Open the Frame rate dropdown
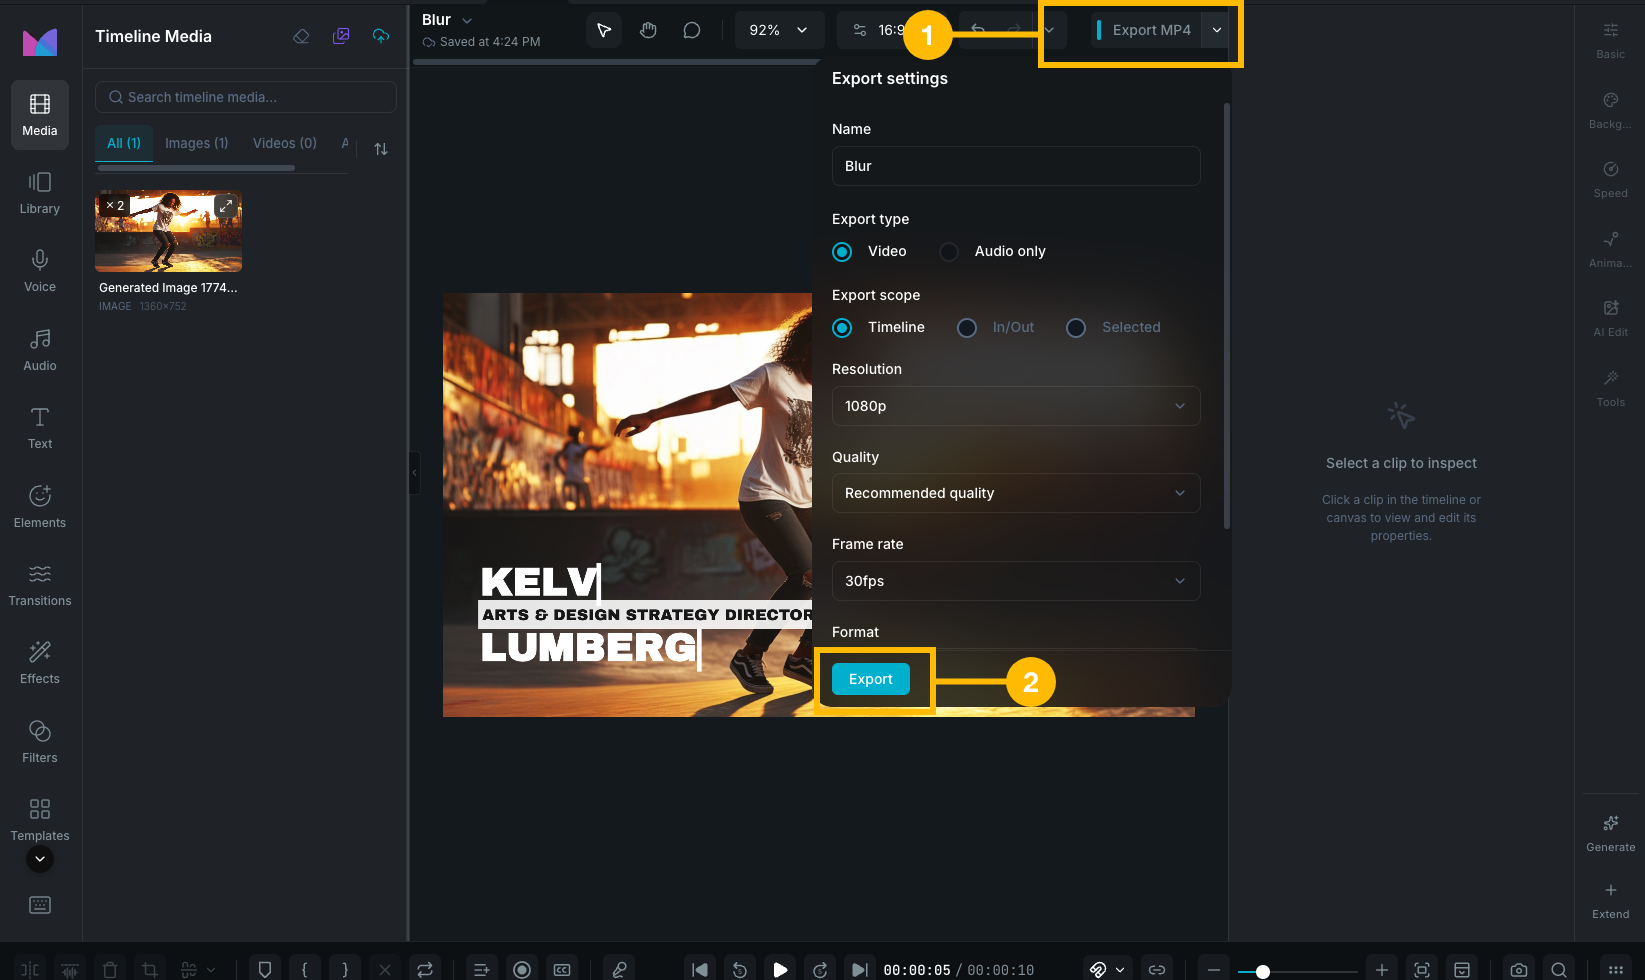Image resolution: width=1645 pixels, height=980 pixels. coord(1014,581)
